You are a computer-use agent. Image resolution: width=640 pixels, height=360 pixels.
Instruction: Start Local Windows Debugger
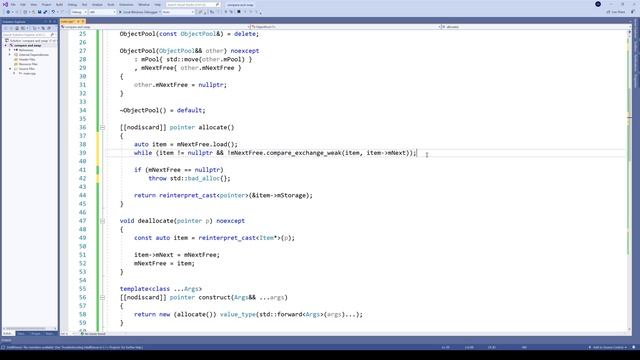coord(139,12)
